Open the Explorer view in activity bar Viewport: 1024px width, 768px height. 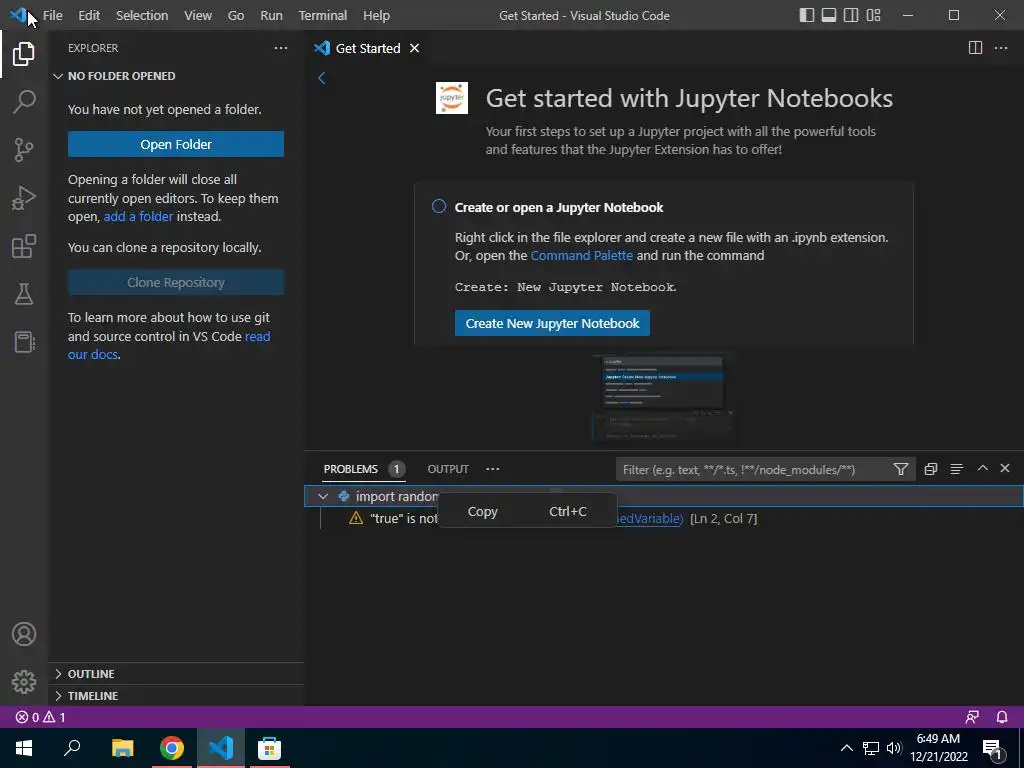point(24,54)
